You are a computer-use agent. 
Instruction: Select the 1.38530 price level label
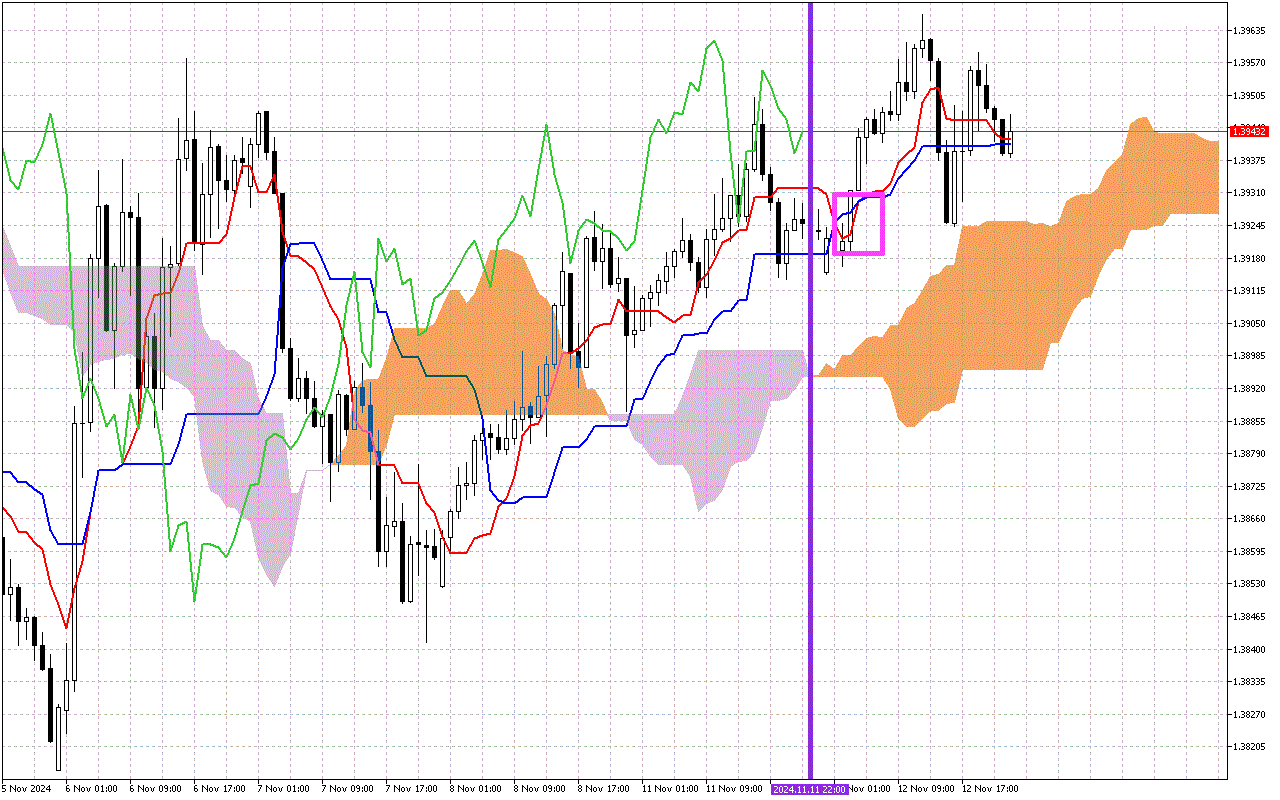(1248, 584)
